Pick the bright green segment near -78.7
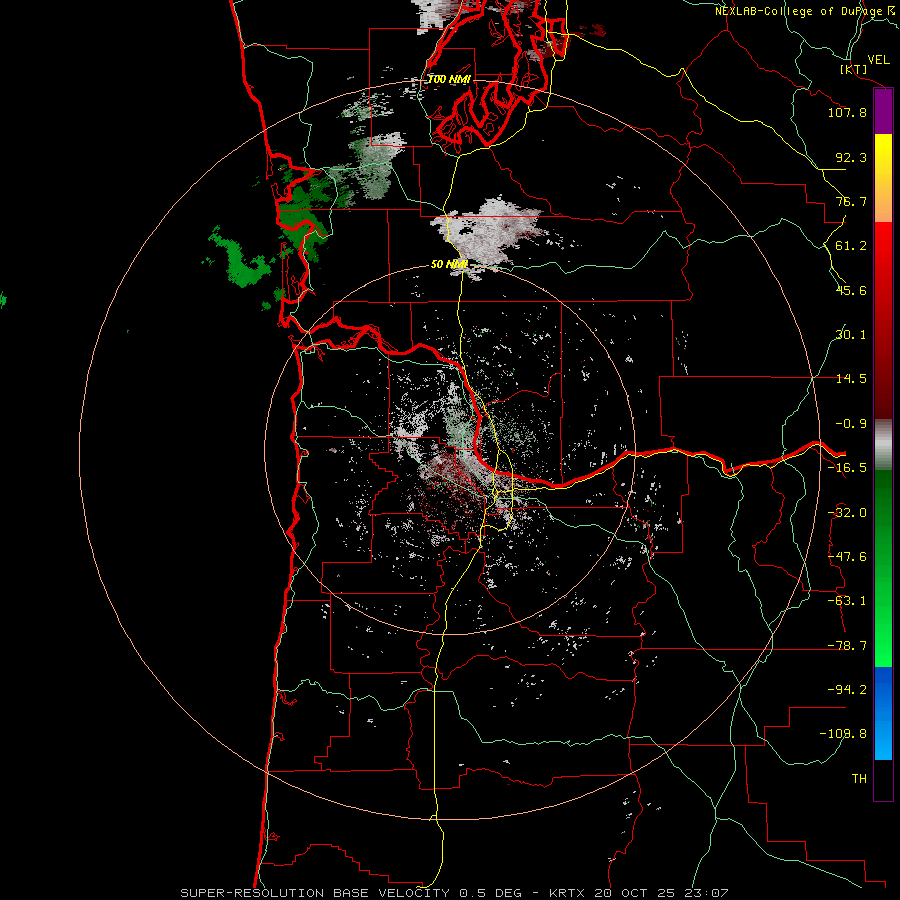Image resolution: width=900 pixels, height=900 pixels. point(883,646)
